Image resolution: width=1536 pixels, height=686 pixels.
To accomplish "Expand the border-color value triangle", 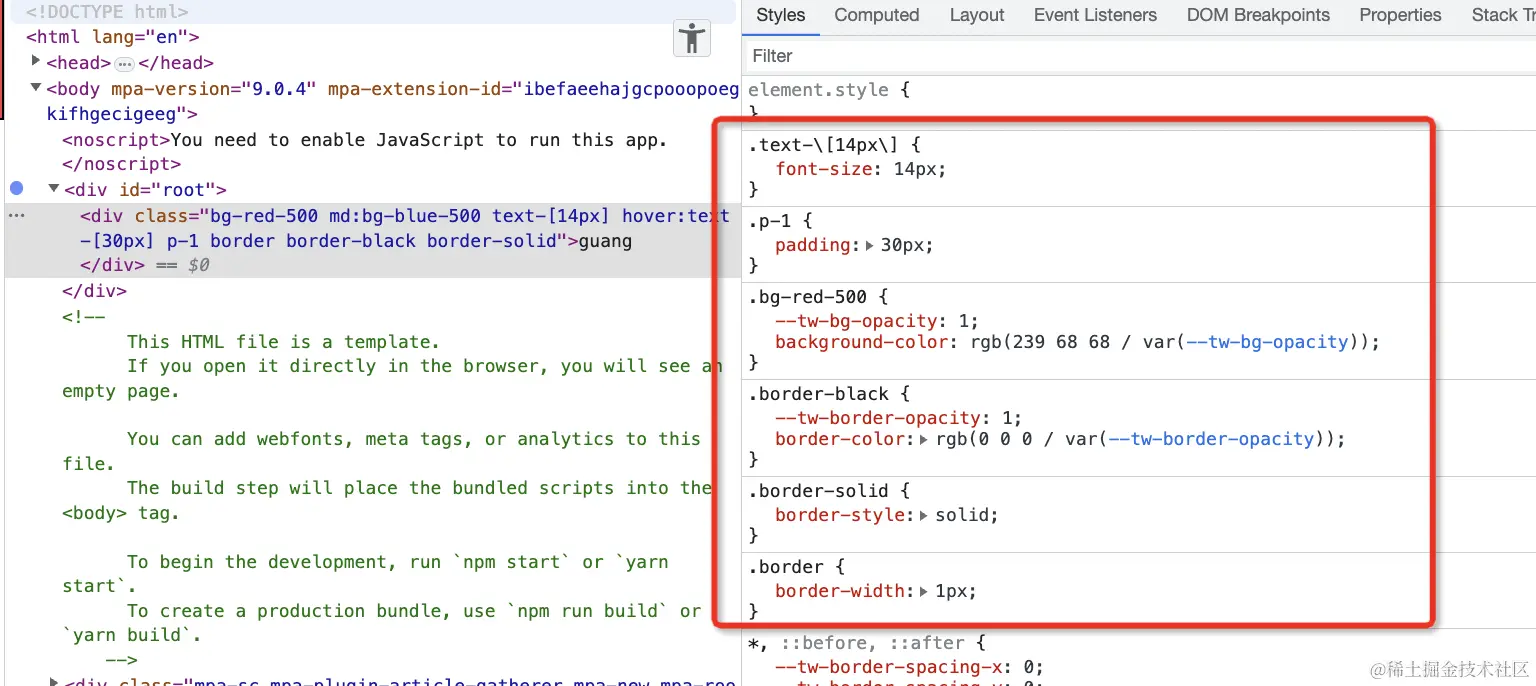I will point(924,439).
